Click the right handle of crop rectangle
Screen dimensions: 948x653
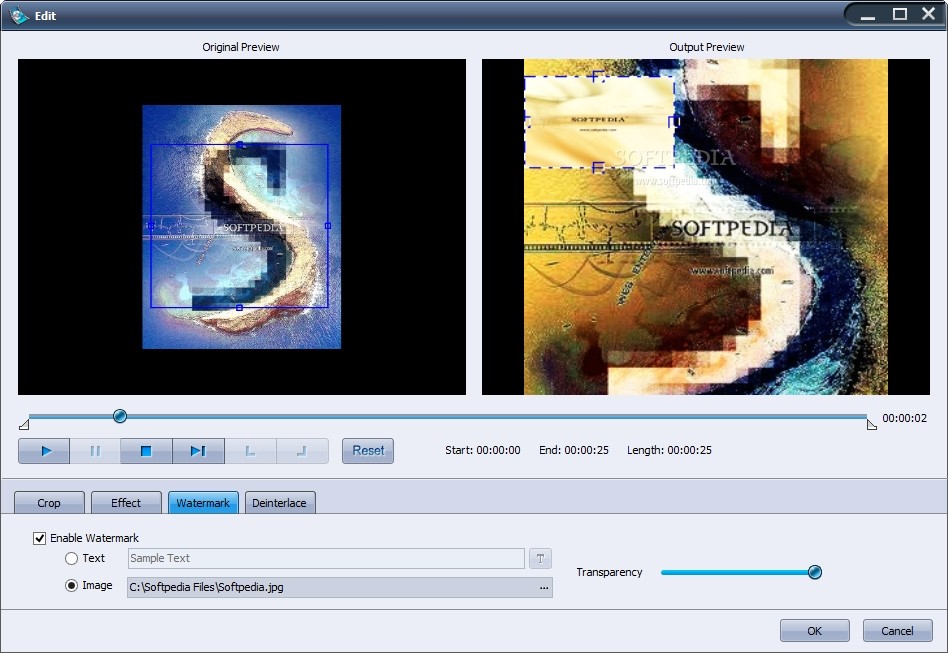click(328, 226)
